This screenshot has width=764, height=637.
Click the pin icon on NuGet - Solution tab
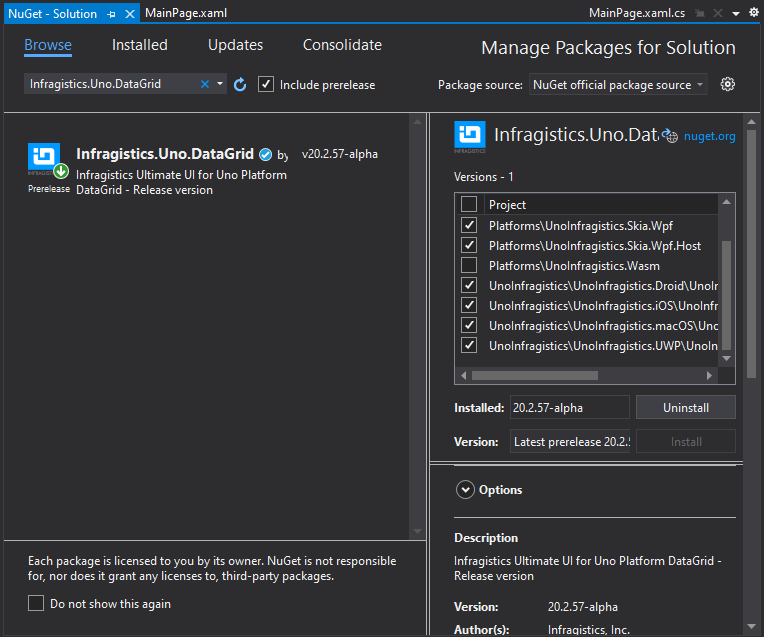[x=112, y=14]
